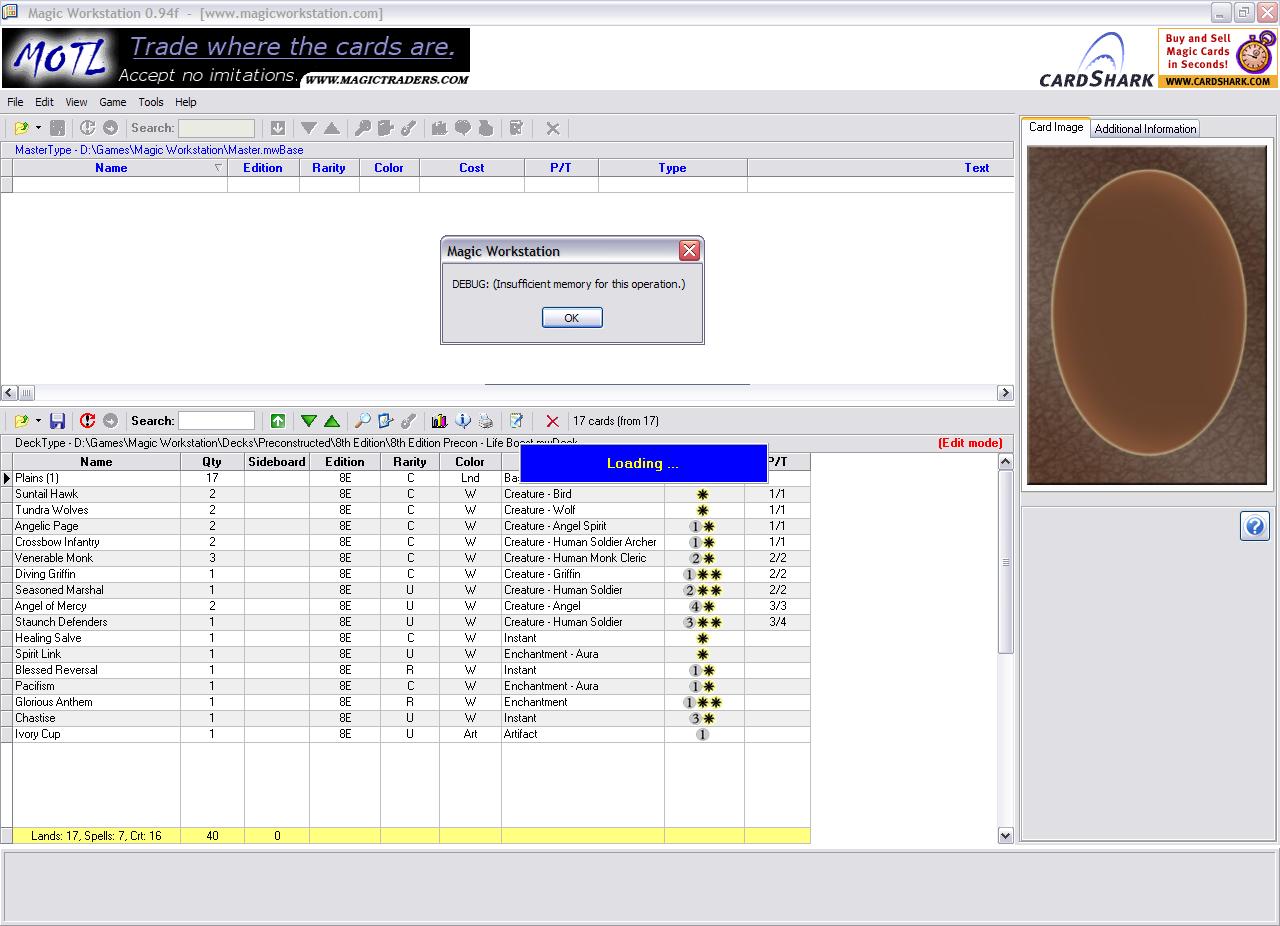Image resolution: width=1280 pixels, height=926 pixels.
Task: Click the deck list scrollbar down arrow
Action: point(1006,835)
